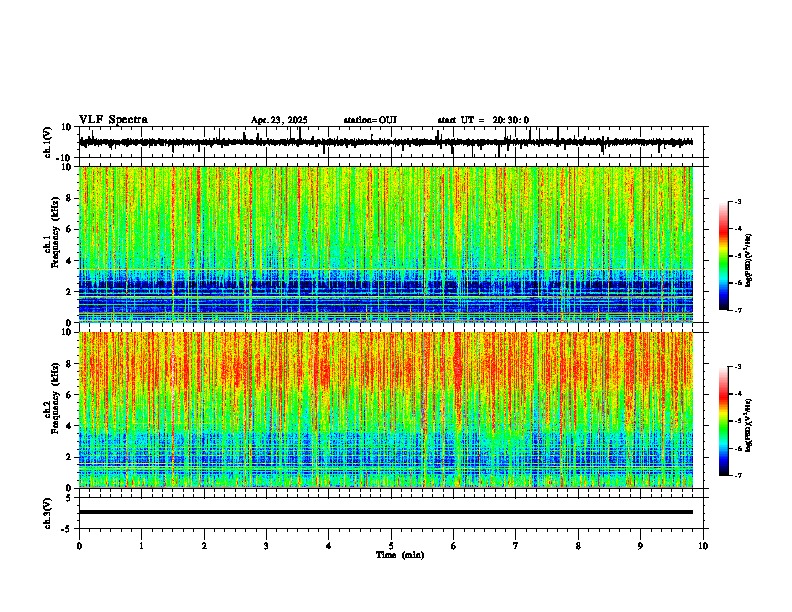This screenshot has height=612, width=792.
Task: Select the date text "Apr. 23, 2025"
Action: 279,120
